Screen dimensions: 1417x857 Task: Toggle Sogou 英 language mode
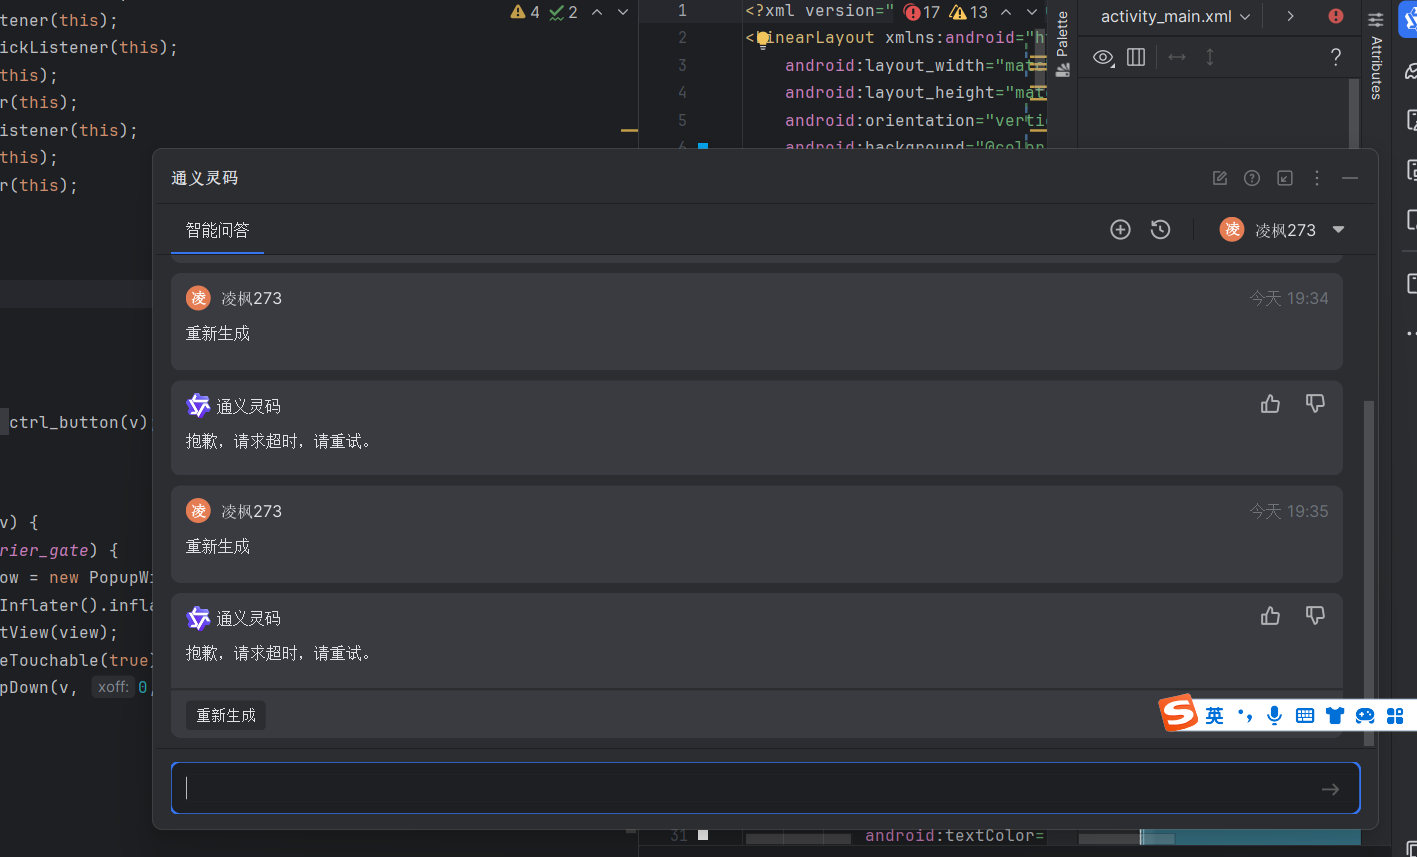pyautogui.click(x=1214, y=715)
